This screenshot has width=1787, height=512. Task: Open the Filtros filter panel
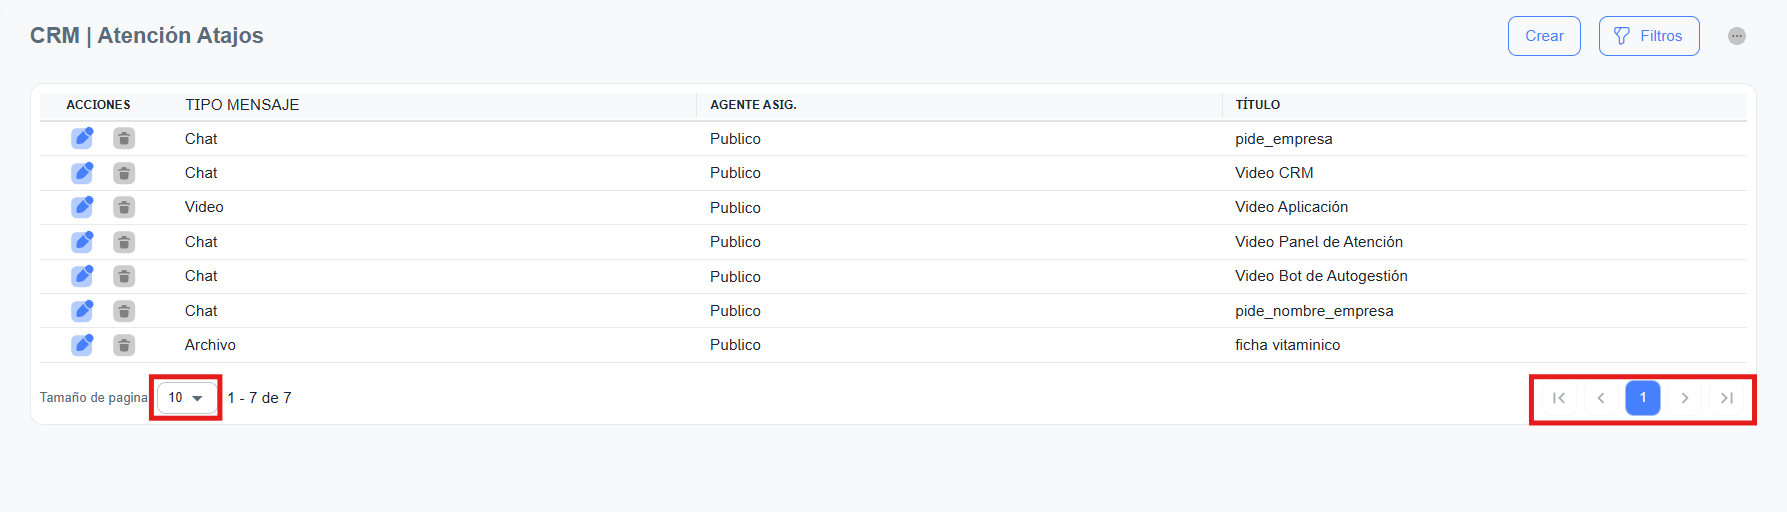[1649, 36]
